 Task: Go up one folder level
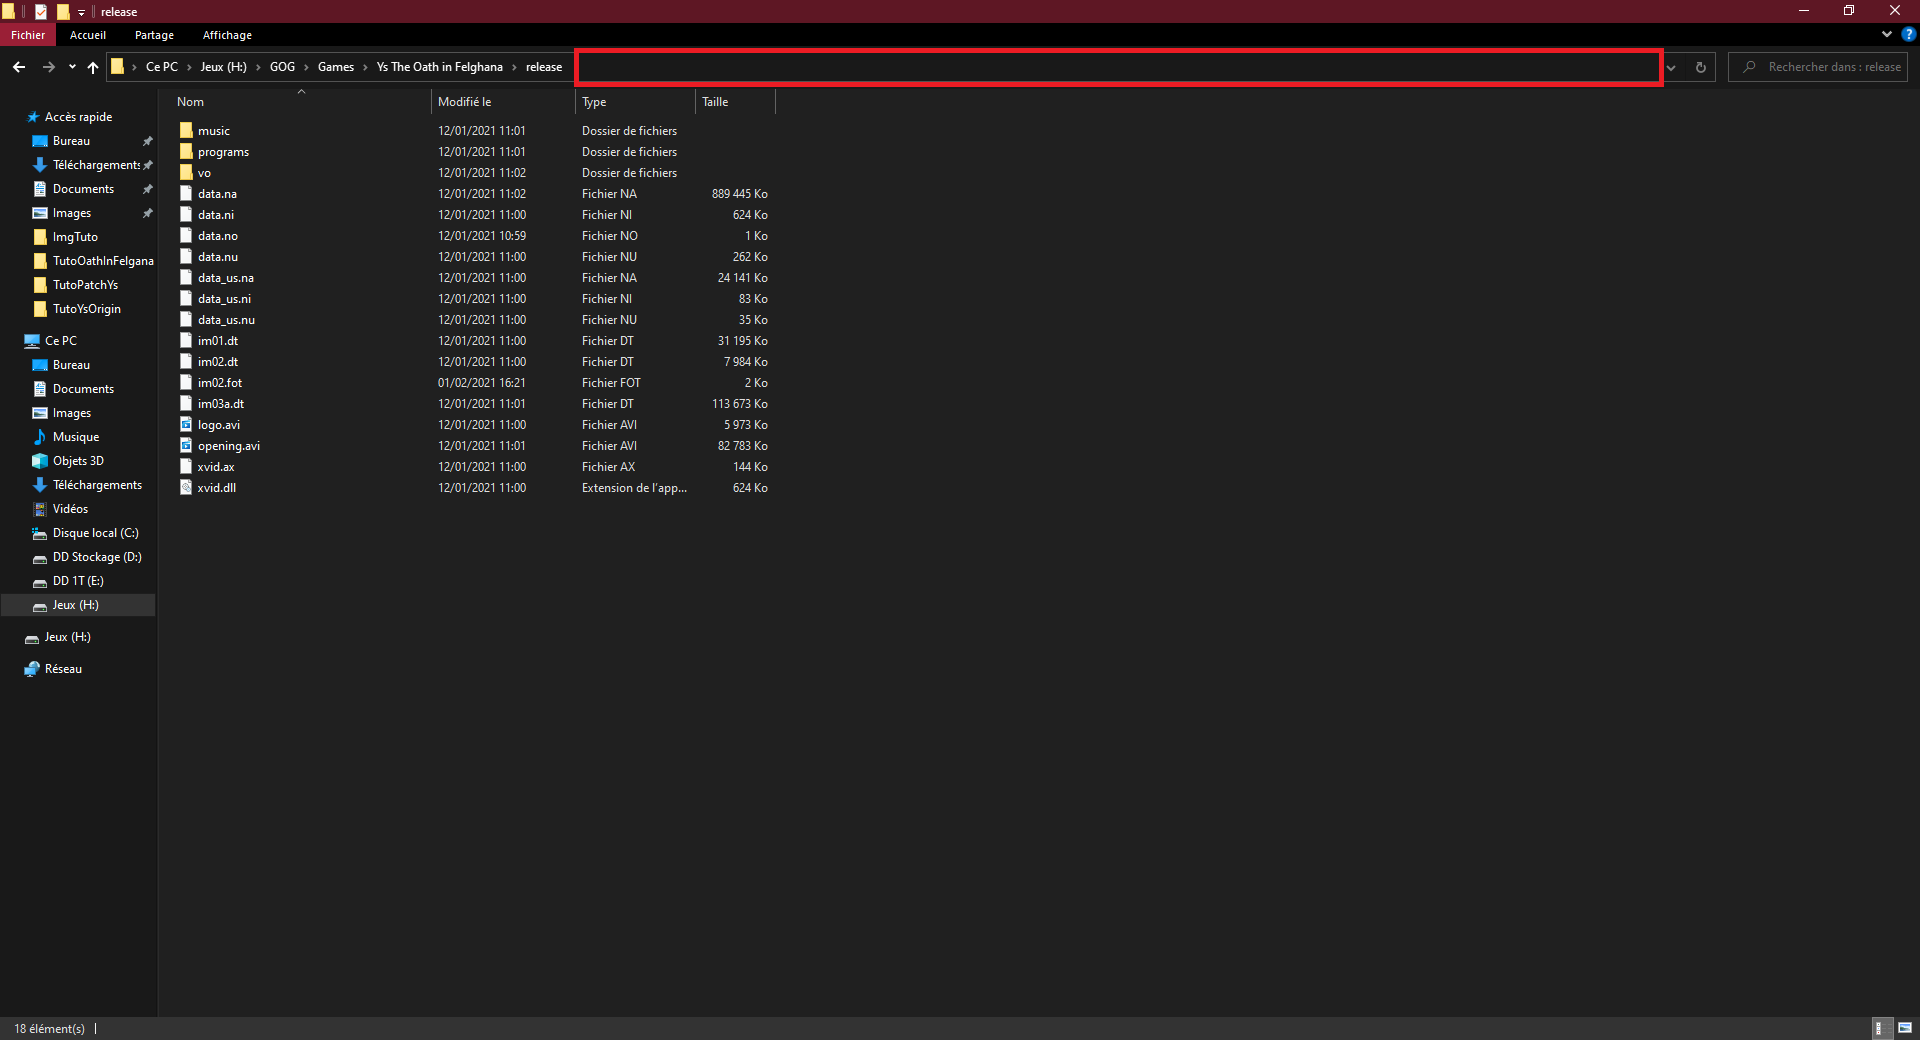tap(93, 67)
